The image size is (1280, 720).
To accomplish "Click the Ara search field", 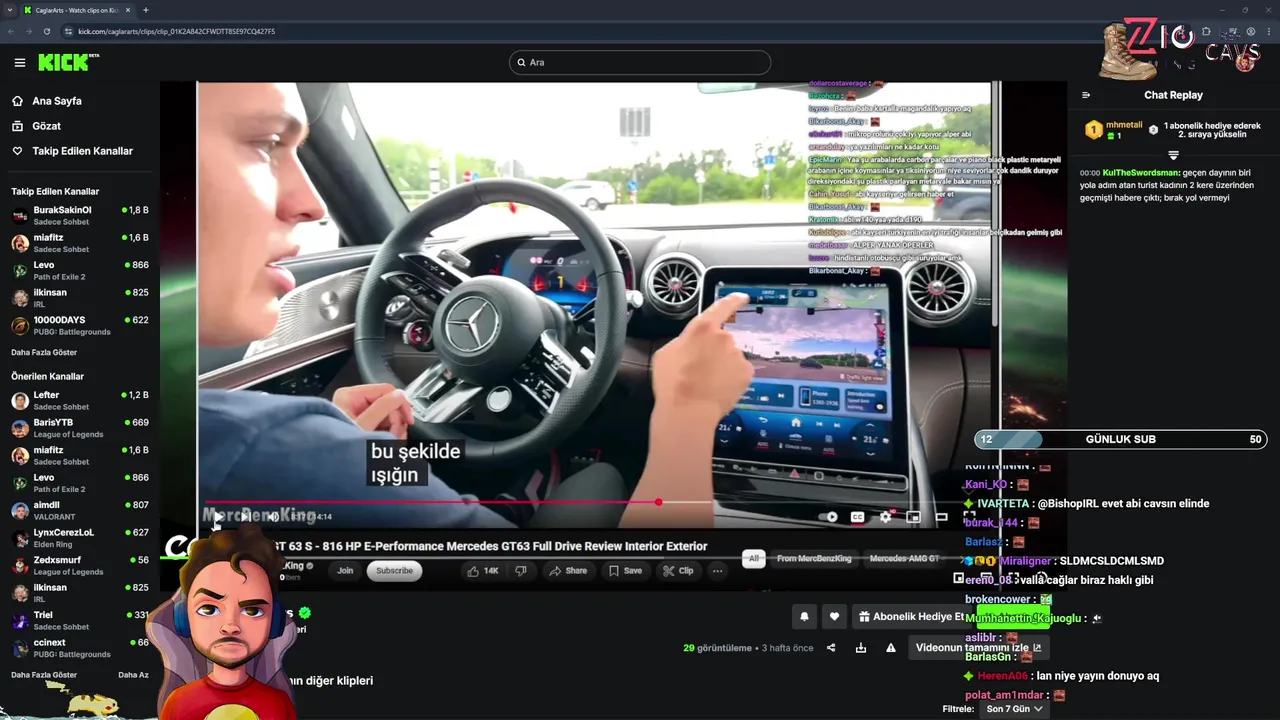I will point(640,62).
